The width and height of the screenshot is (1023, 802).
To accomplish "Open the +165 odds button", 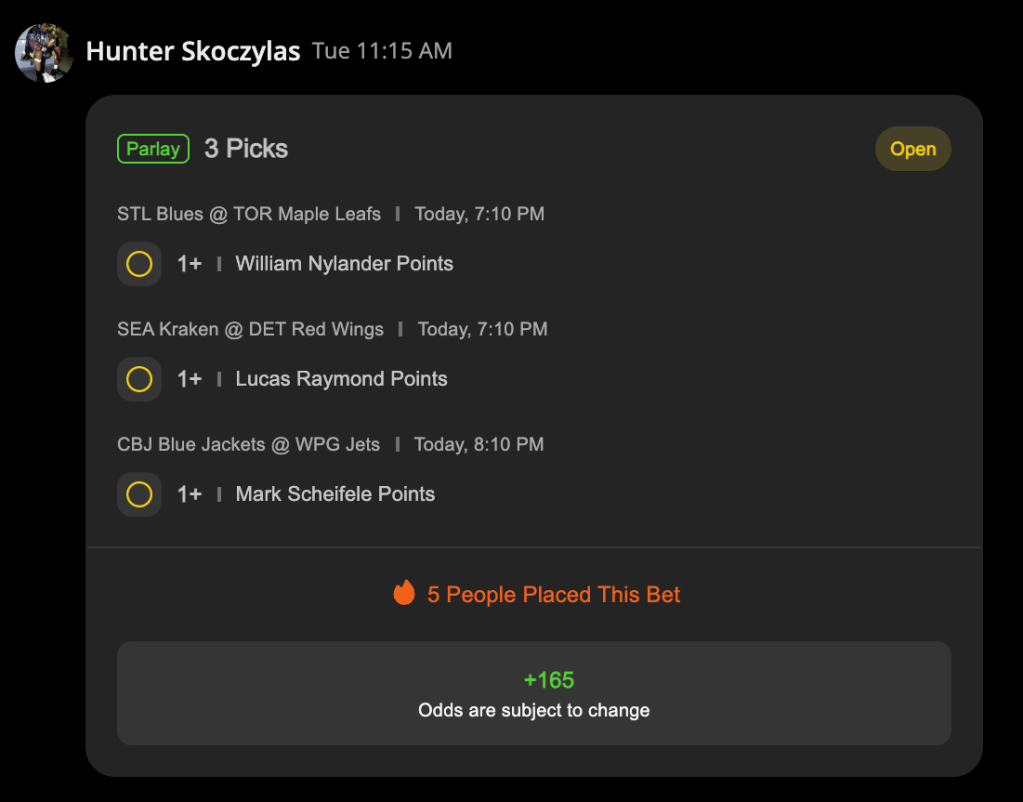I will click(x=534, y=693).
